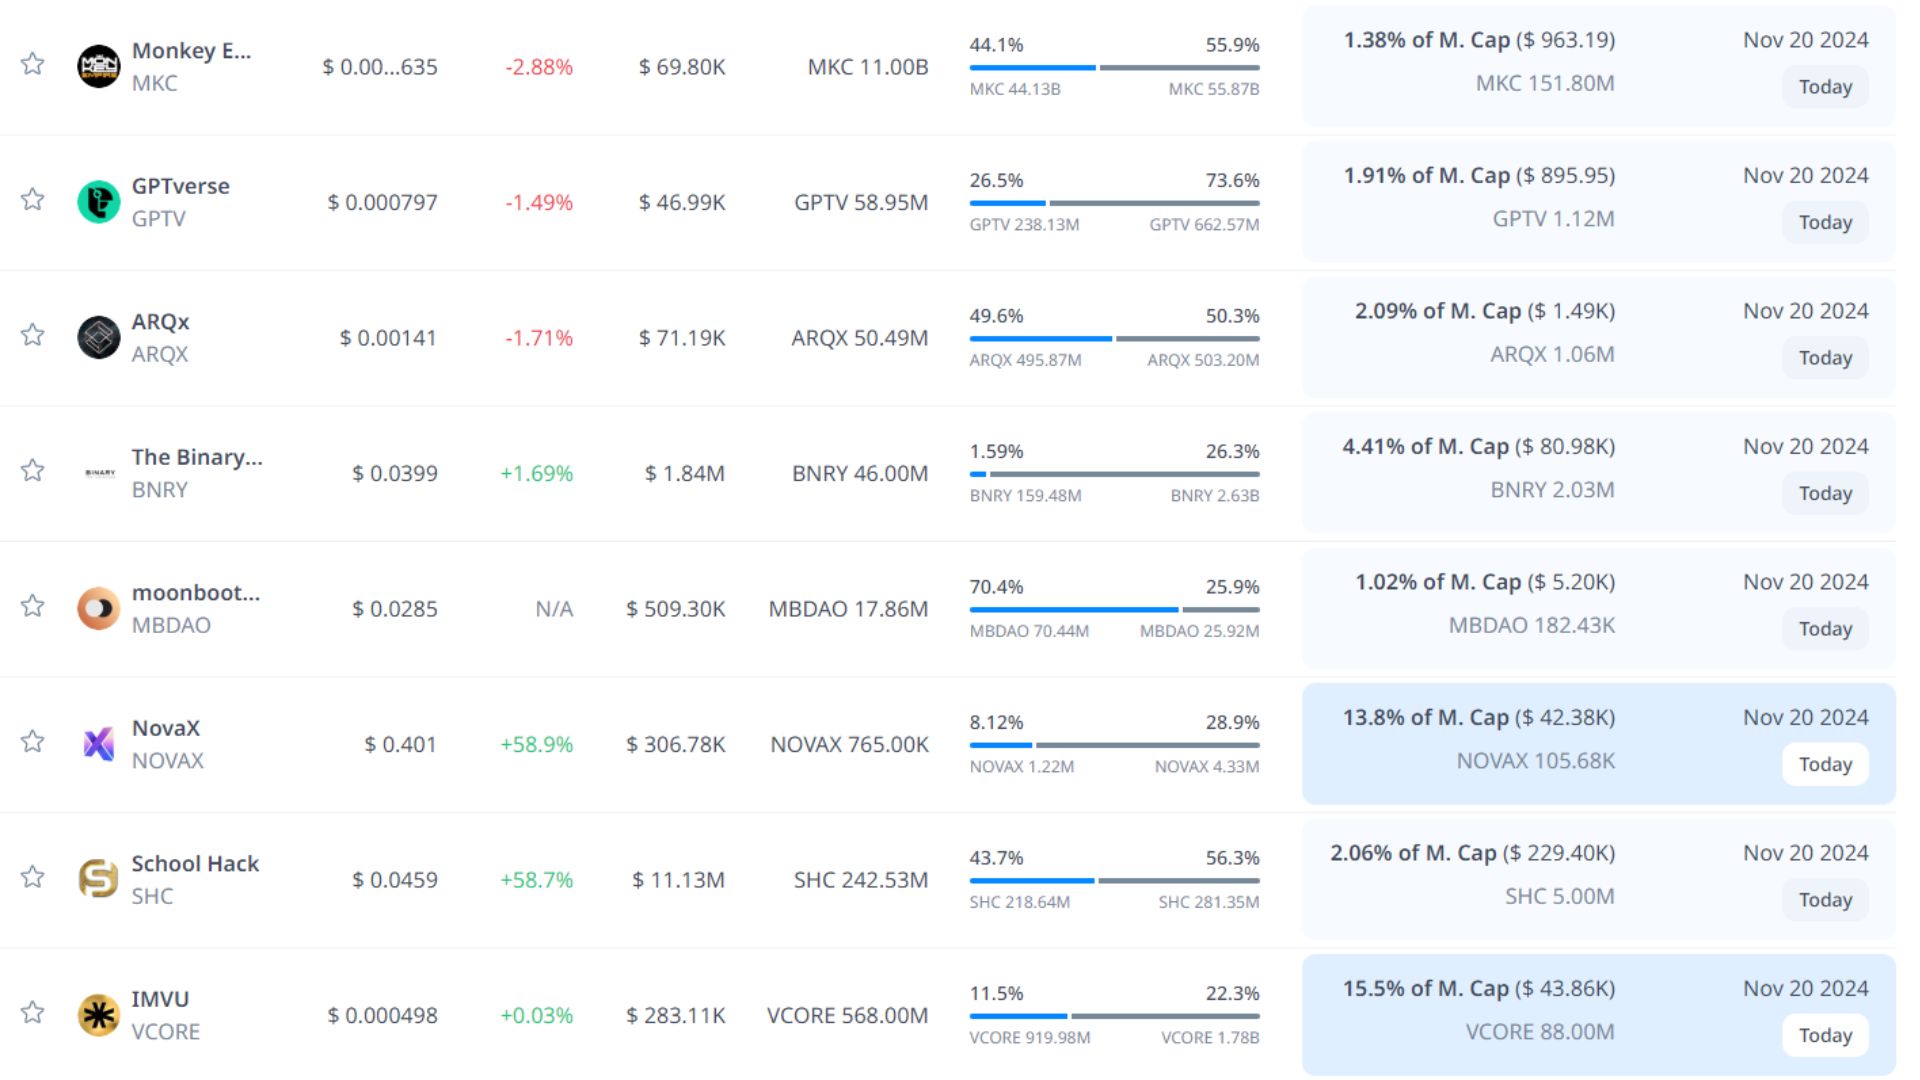
Task: Add NovaX to watchlist with star
Action: click(x=33, y=741)
